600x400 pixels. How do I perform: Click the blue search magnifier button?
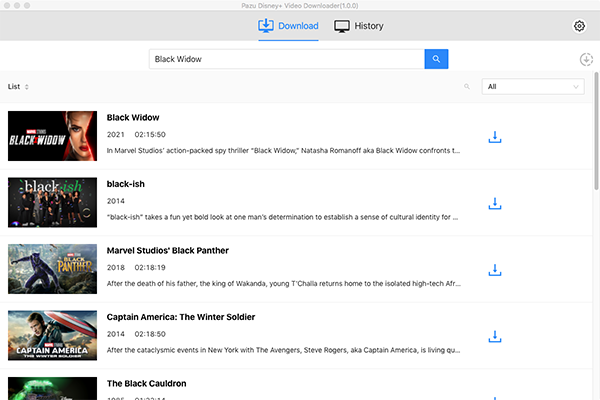point(436,59)
